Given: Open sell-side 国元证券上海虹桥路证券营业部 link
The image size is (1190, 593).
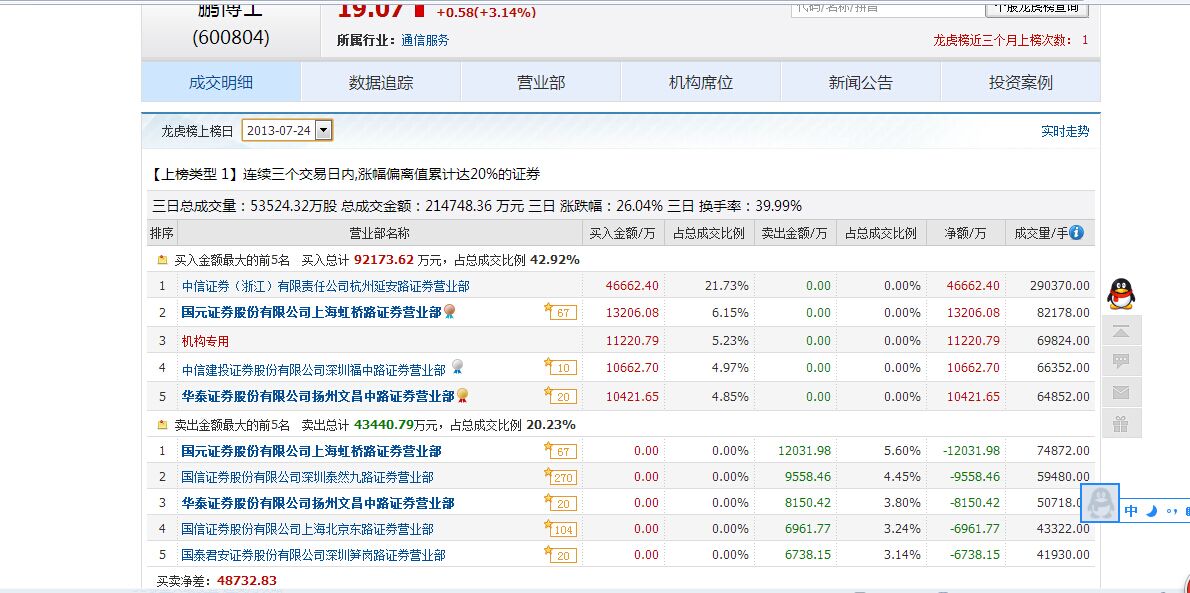Looking at the screenshot, I should (x=311, y=451).
